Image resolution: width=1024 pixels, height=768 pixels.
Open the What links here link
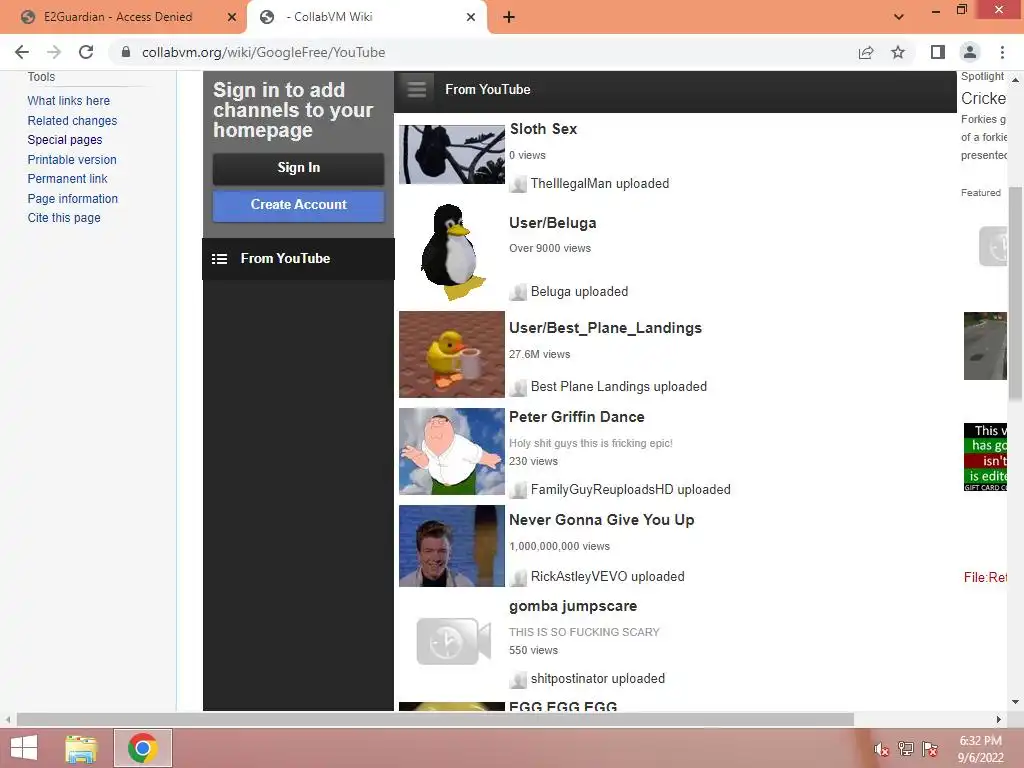coord(69,101)
